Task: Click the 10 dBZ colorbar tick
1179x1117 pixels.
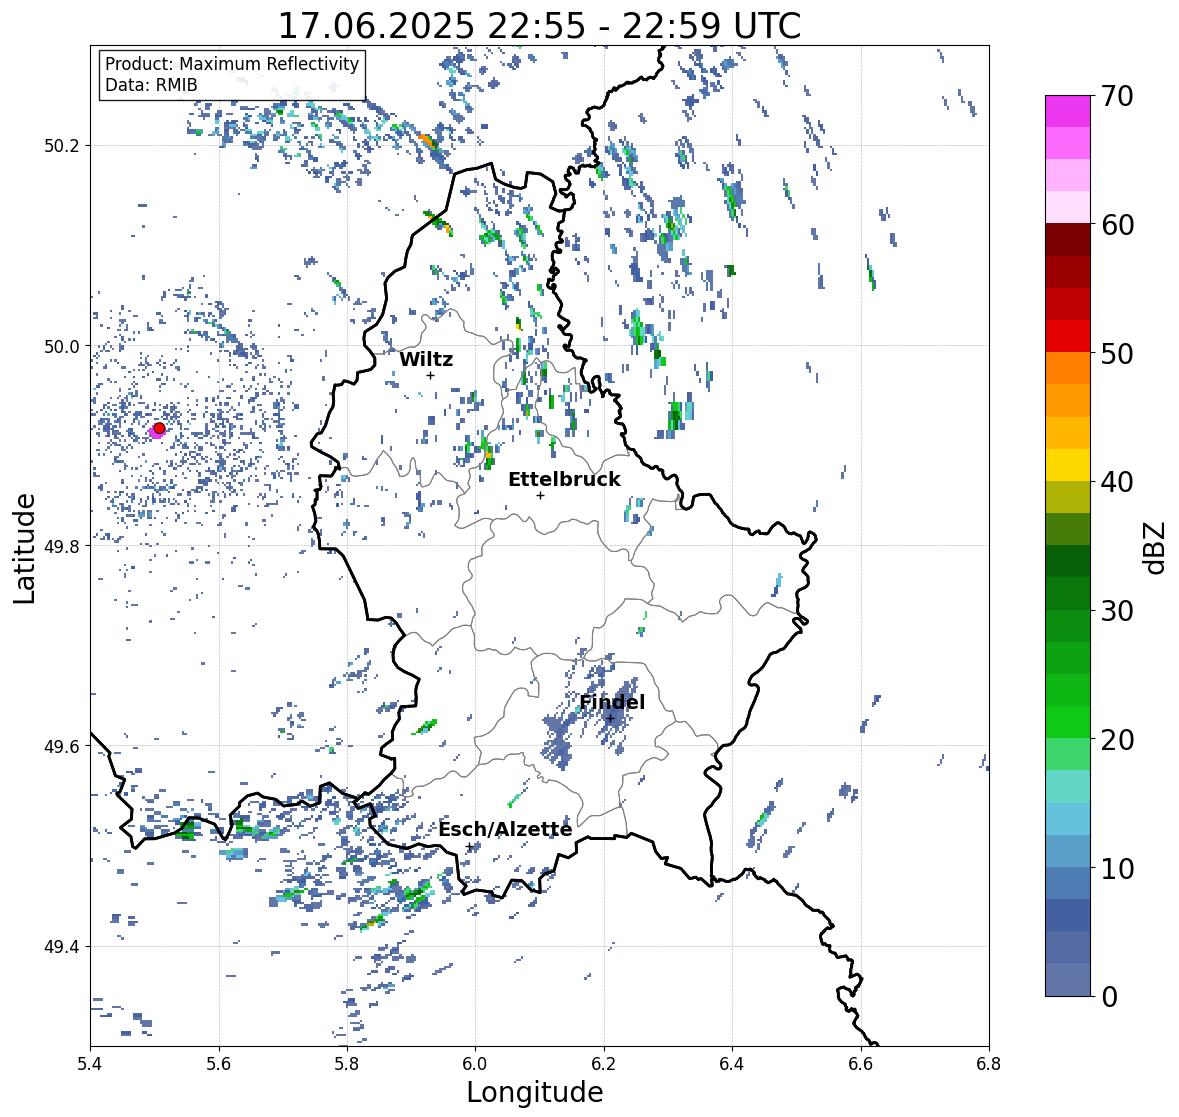Action: [x=1117, y=868]
